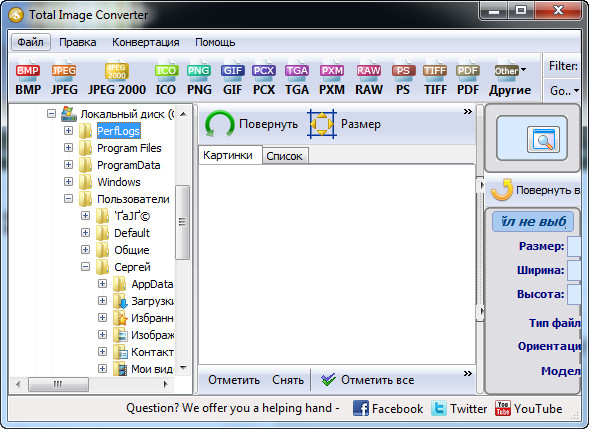This screenshot has width=589, height=429.
Task: Open the Twitter link
Action: coord(459,408)
